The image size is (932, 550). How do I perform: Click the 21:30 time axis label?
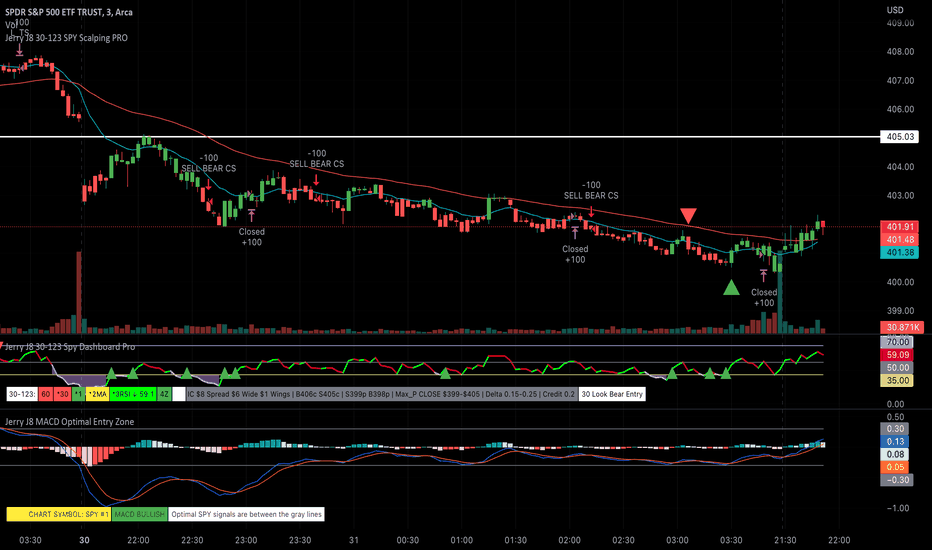(x=785, y=540)
